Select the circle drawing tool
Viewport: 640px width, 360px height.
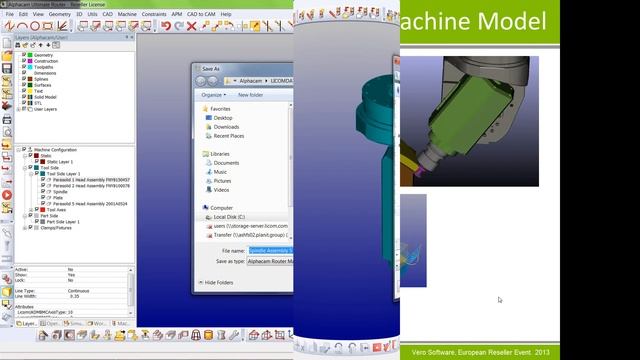click(35, 26)
